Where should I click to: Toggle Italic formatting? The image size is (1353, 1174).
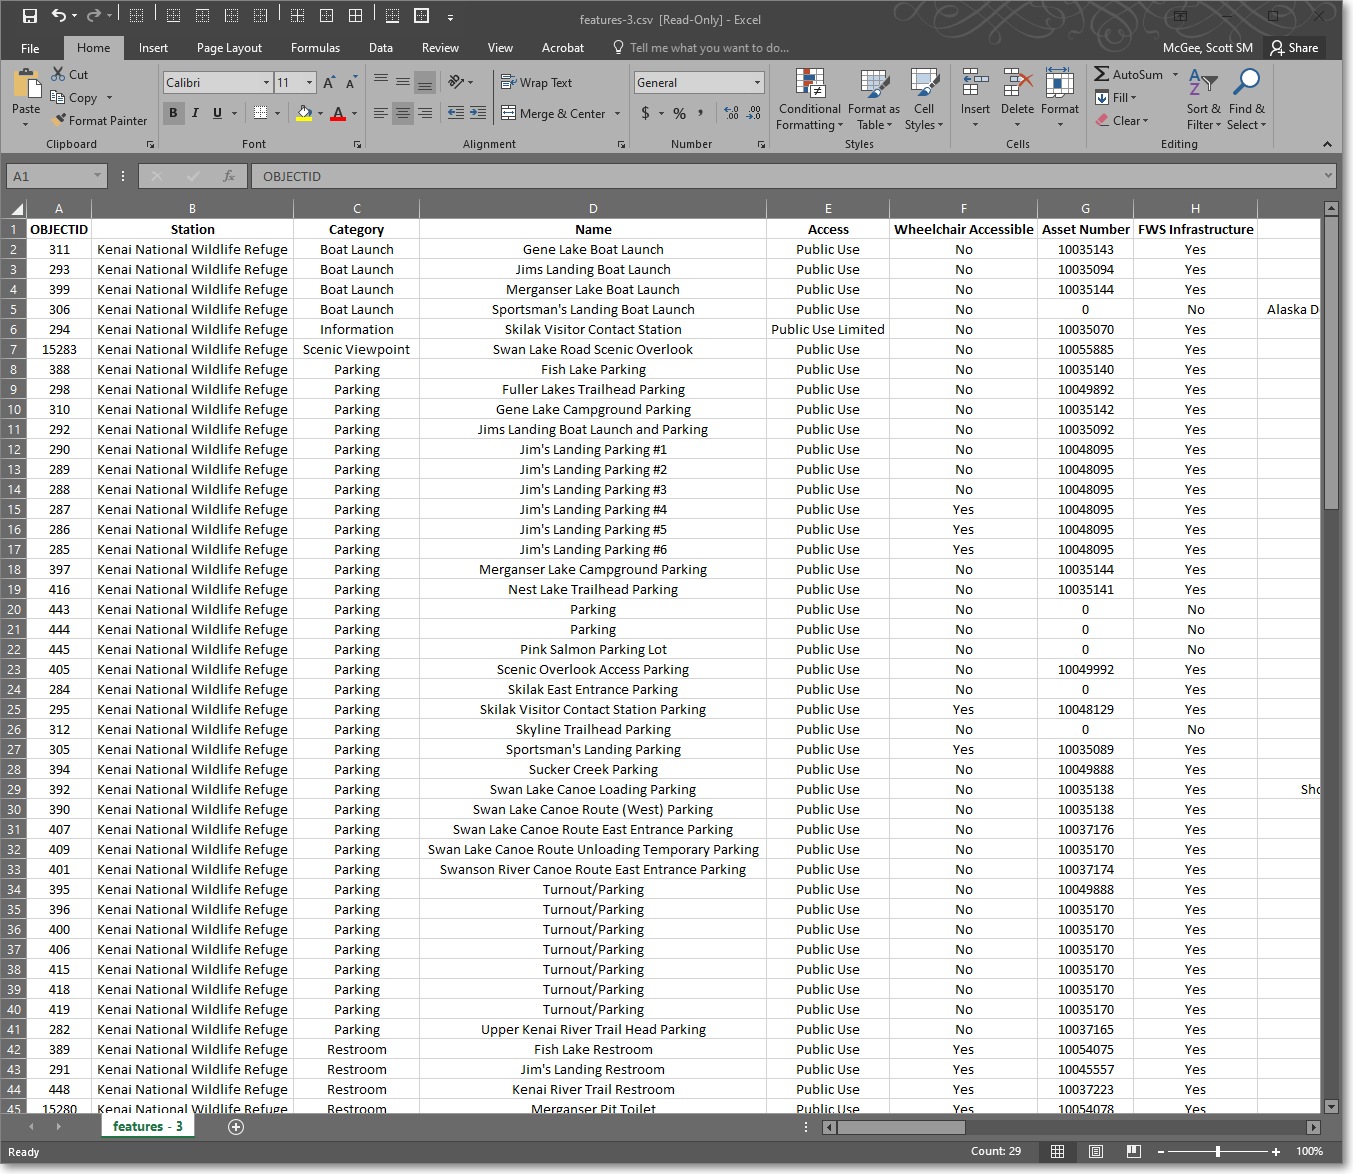coord(195,113)
